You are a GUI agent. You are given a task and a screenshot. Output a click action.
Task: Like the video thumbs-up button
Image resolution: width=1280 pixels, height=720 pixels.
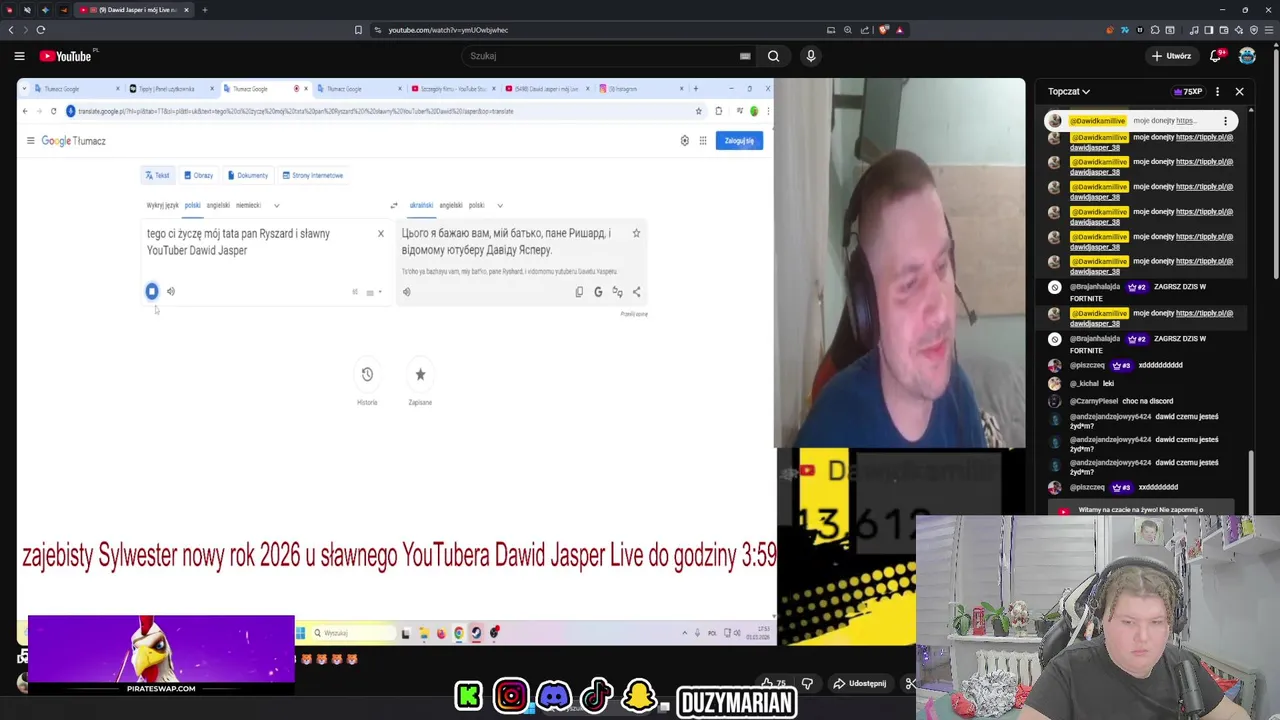[773, 684]
